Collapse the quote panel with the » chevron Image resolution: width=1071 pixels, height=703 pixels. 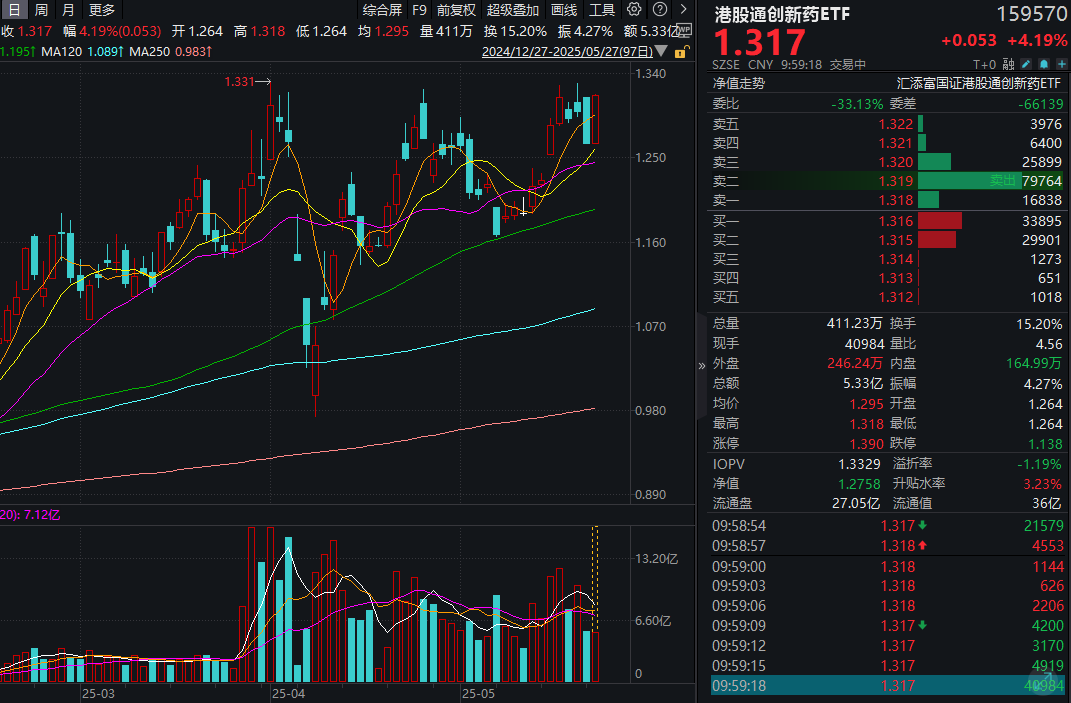(x=701, y=365)
